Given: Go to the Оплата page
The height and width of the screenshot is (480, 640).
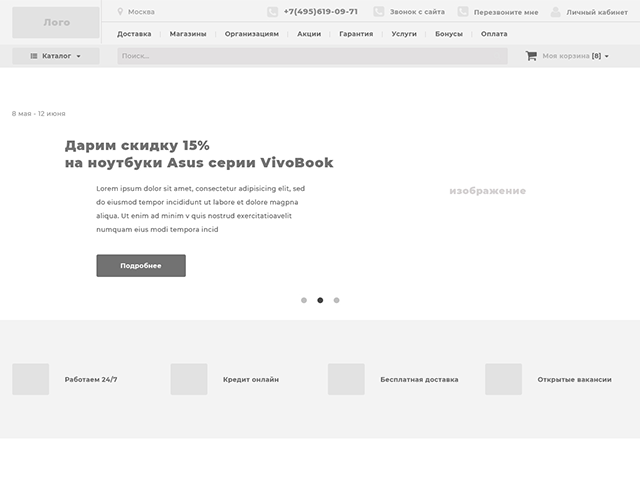Looking at the screenshot, I should click(x=494, y=34).
